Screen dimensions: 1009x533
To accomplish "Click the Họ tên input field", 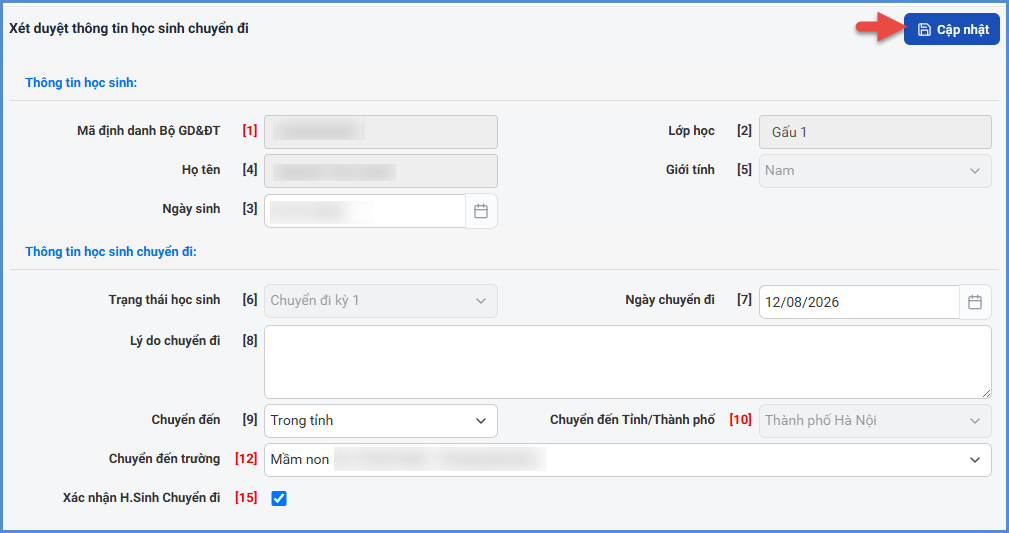I will 380,171.
